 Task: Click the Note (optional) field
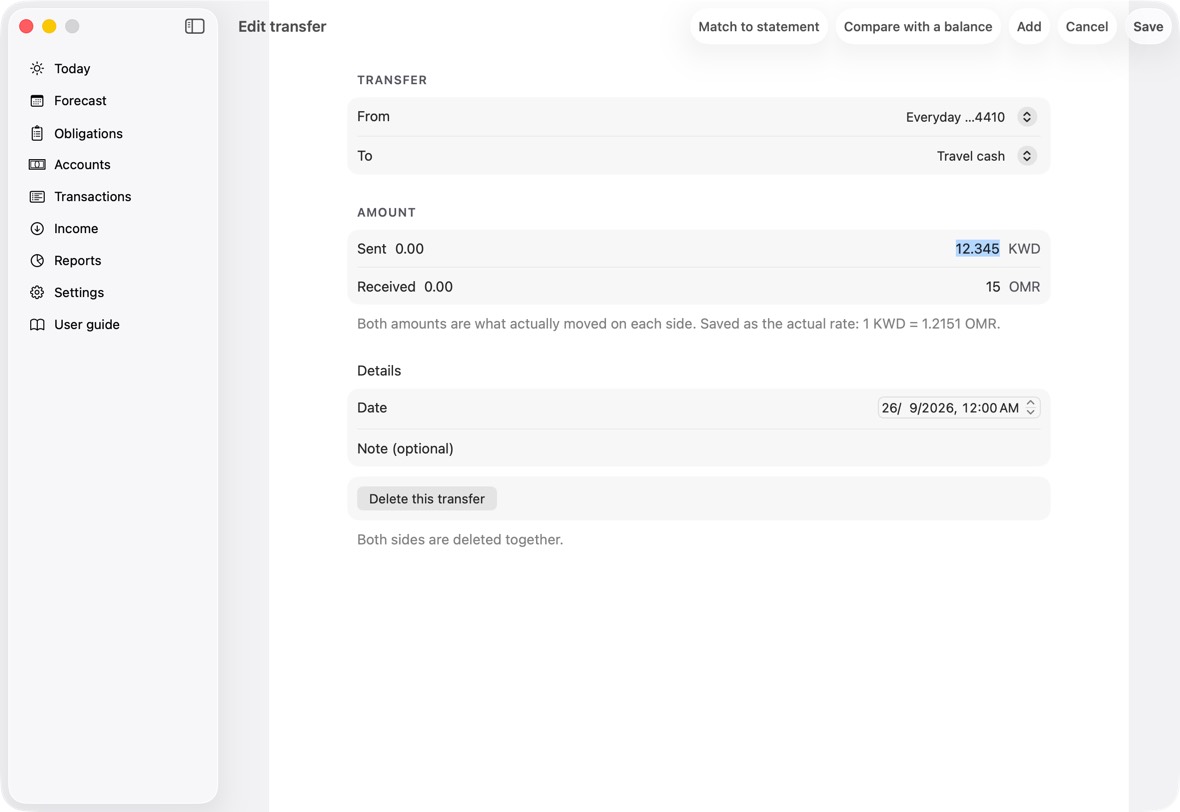(x=698, y=449)
